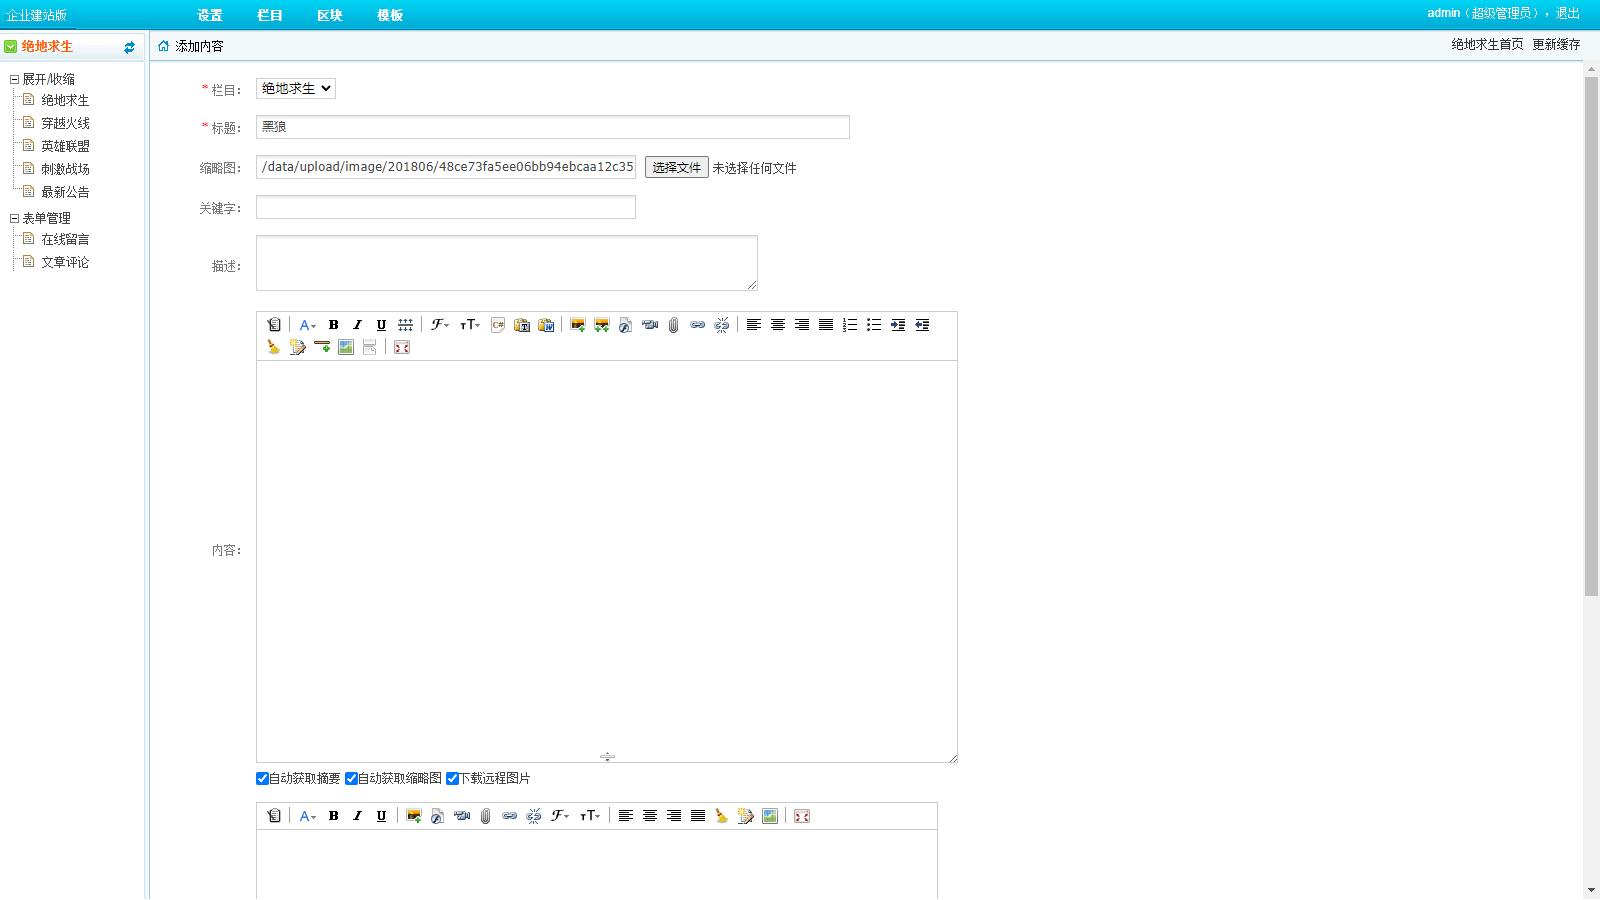Click the increase indent icon
Image resolution: width=1600 pixels, height=900 pixels.
898,325
